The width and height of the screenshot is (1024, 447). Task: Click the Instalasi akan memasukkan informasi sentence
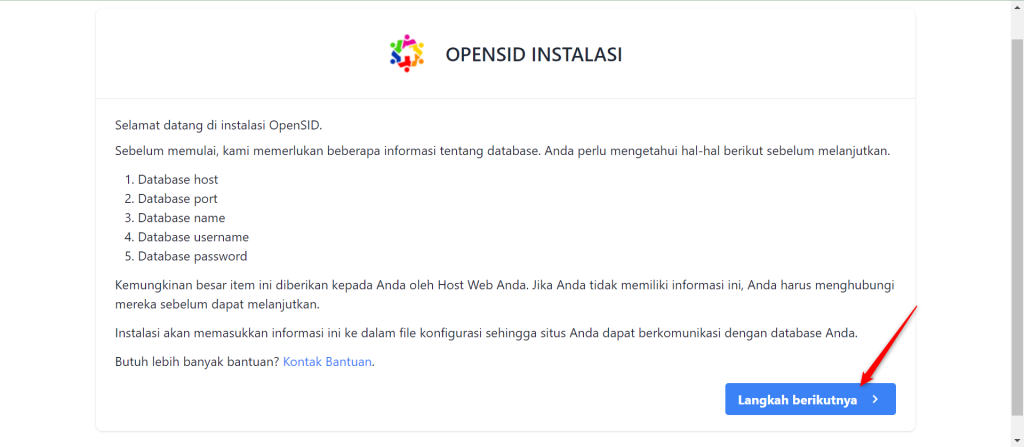(486, 333)
